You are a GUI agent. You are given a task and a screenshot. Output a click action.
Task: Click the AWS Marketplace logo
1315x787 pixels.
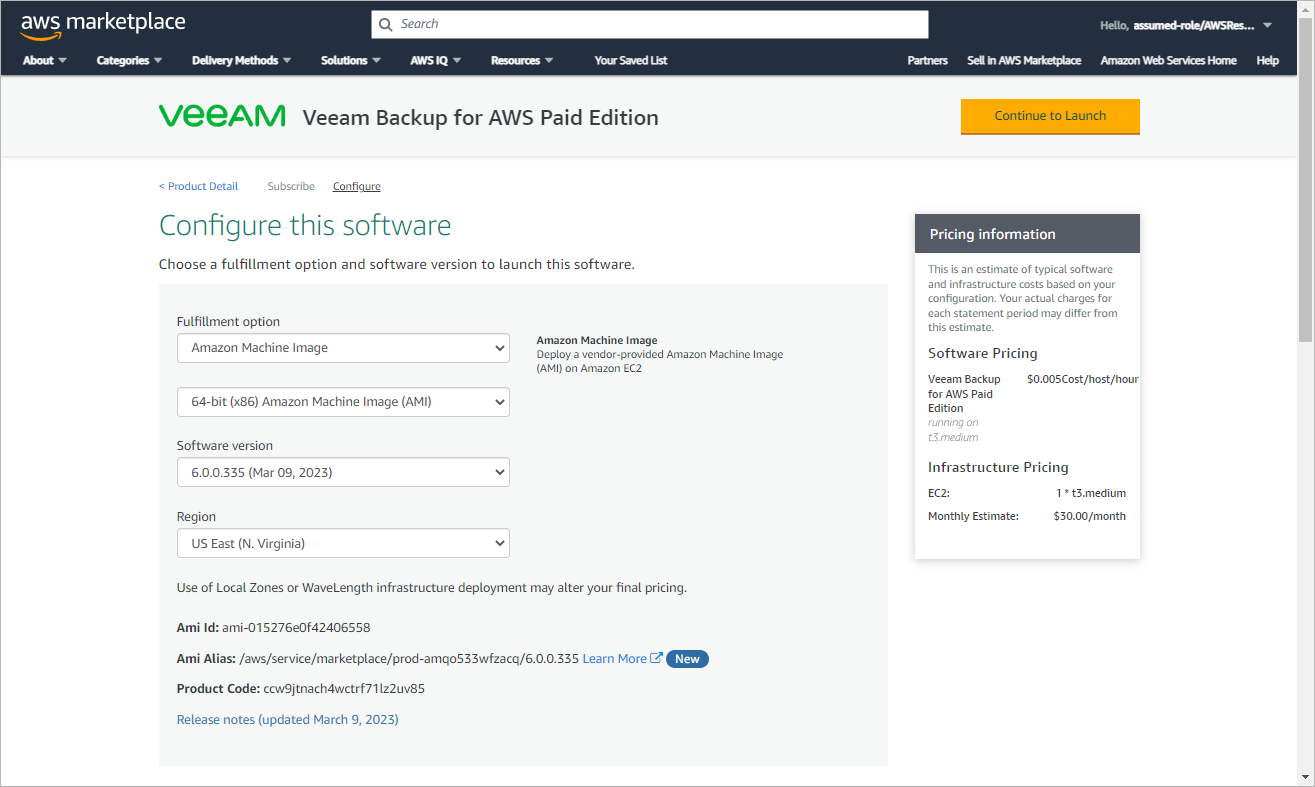click(102, 25)
